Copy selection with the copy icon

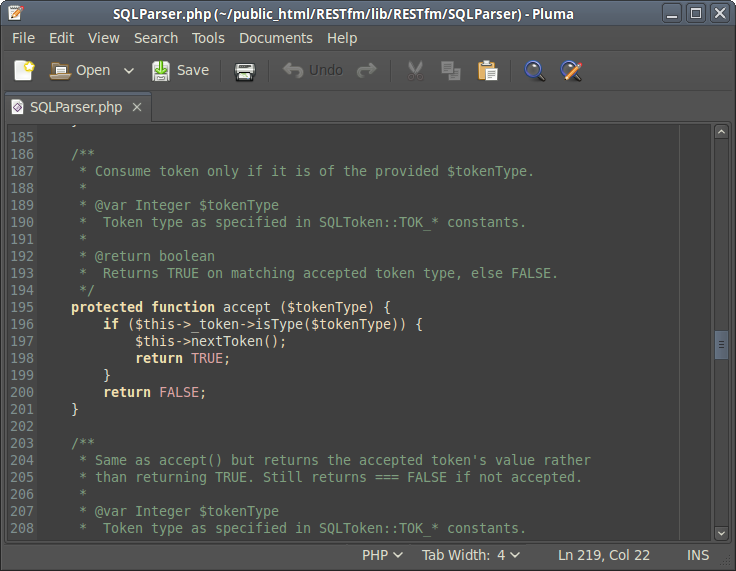(451, 71)
